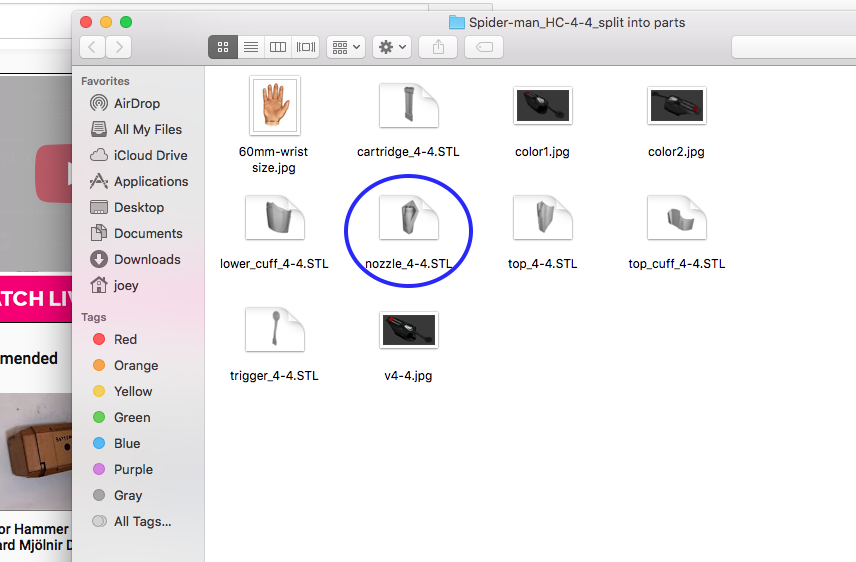Select cartridge_4-4.STL file icon

(409, 105)
